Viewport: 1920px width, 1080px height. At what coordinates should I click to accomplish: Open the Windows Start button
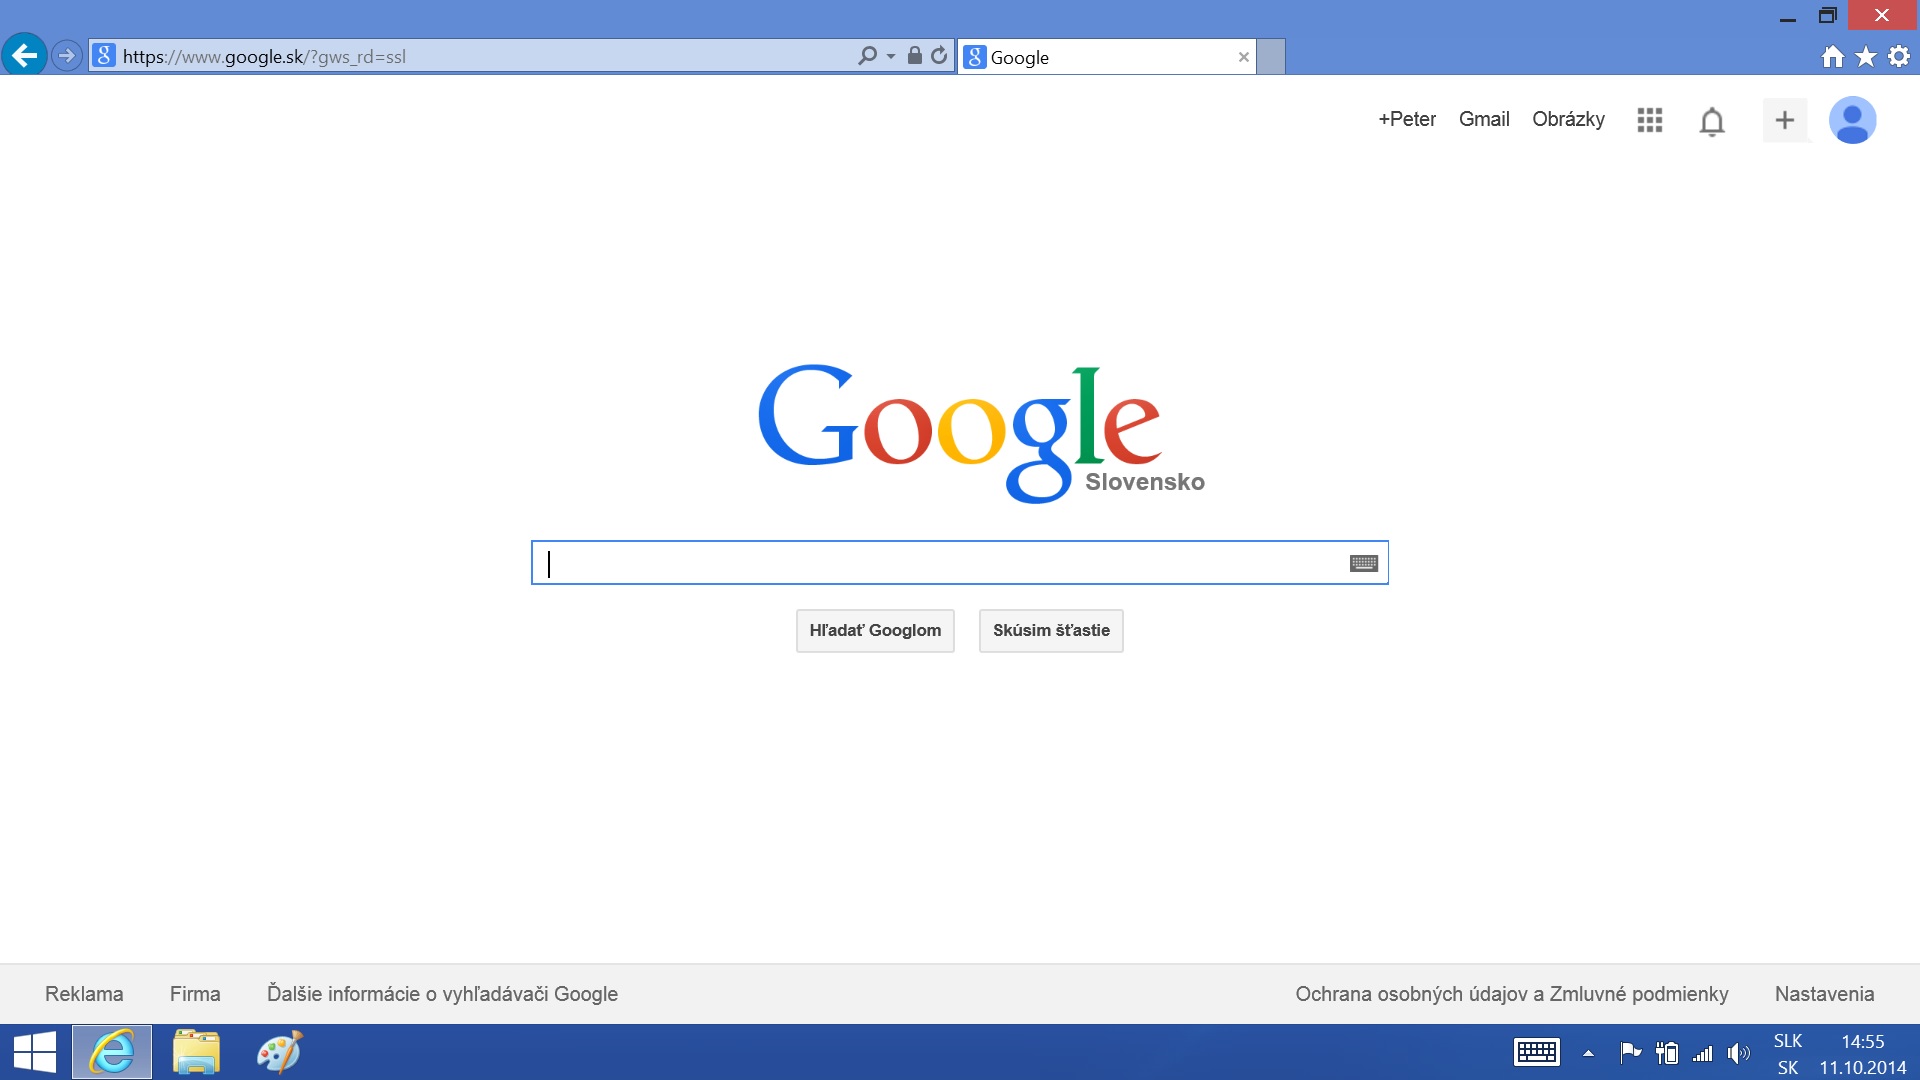tap(35, 1052)
